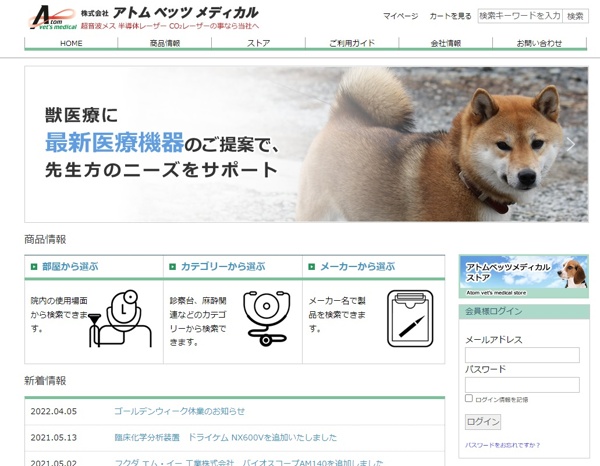Click green square bullet beside 部屋から選ぶ
Screen dimensions: 600x466
[34, 267]
